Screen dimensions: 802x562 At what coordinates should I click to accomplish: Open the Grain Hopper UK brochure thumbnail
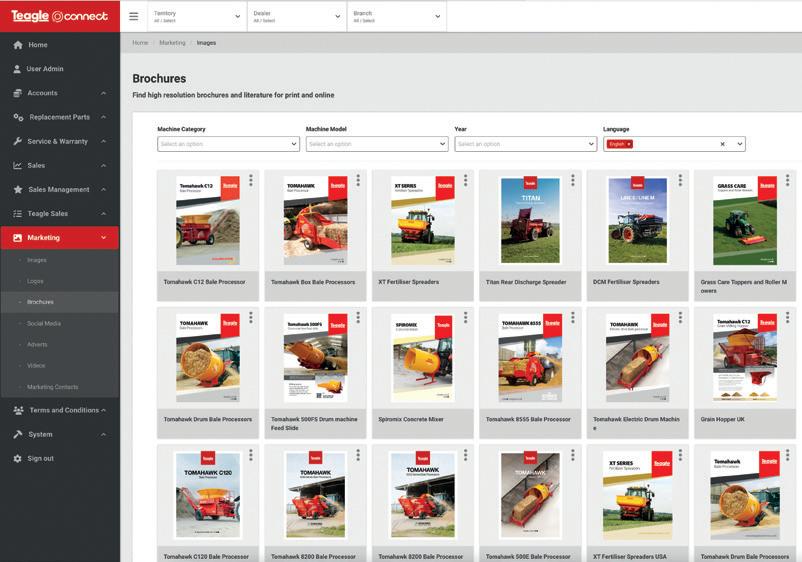coord(745,357)
